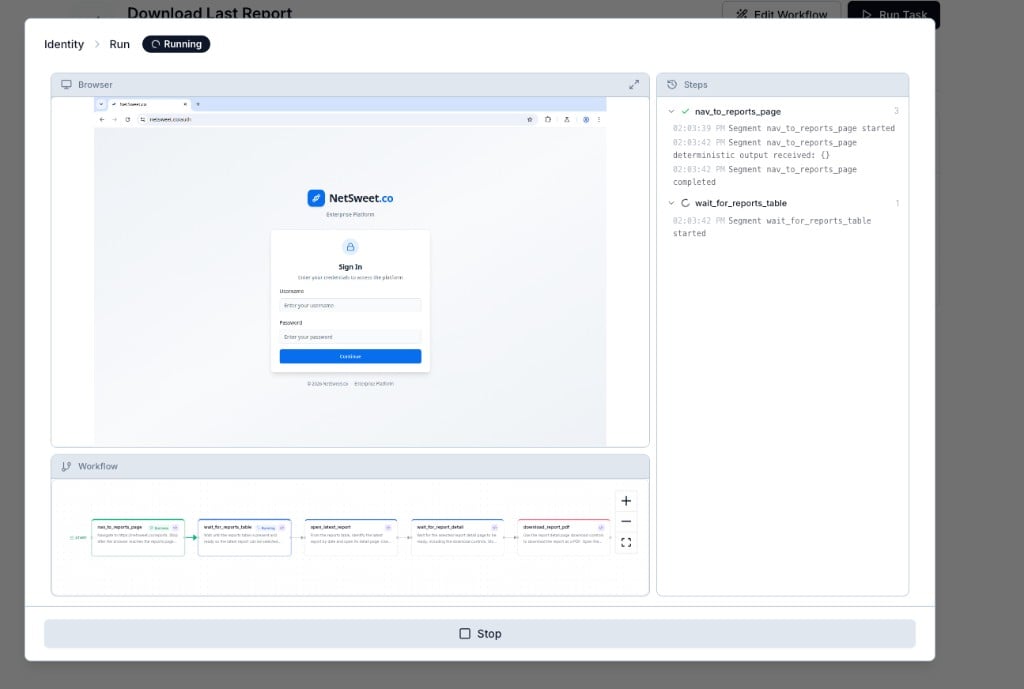1024x689 pixels.
Task: Zoom out of the workflow canvas
Action: pos(626,522)
